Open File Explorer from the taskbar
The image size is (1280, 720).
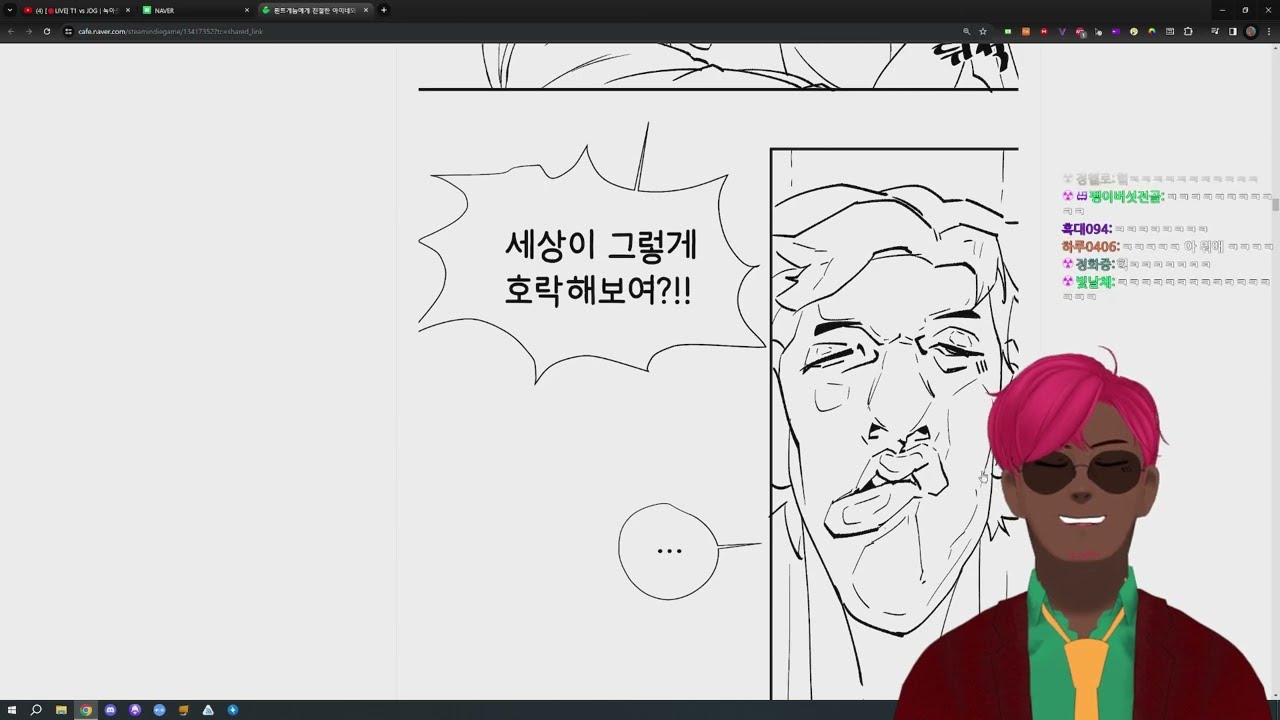click(61, 710)
